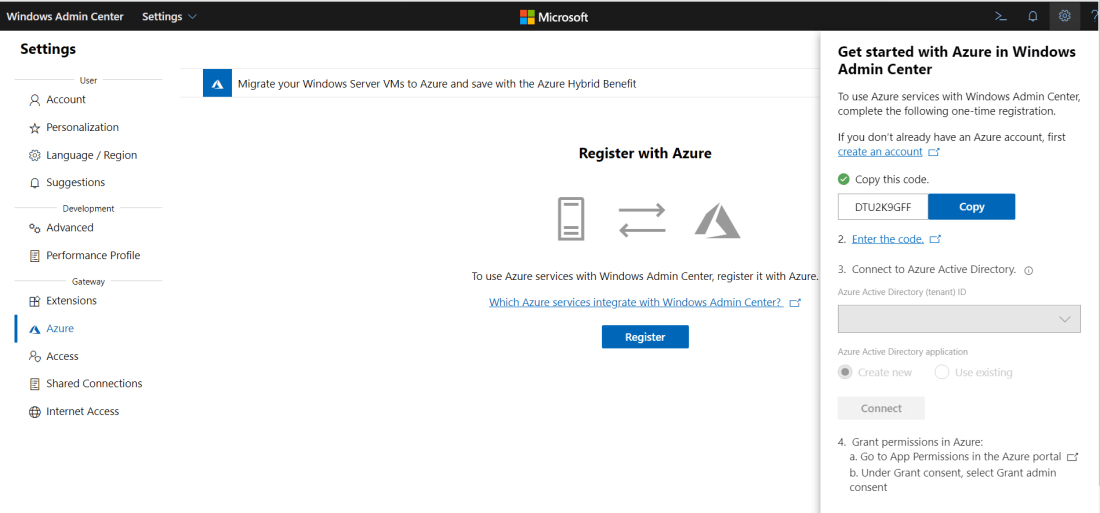
Task: Click the Azure banner icon about migrating VMs
Action: [x=217, y=84]
